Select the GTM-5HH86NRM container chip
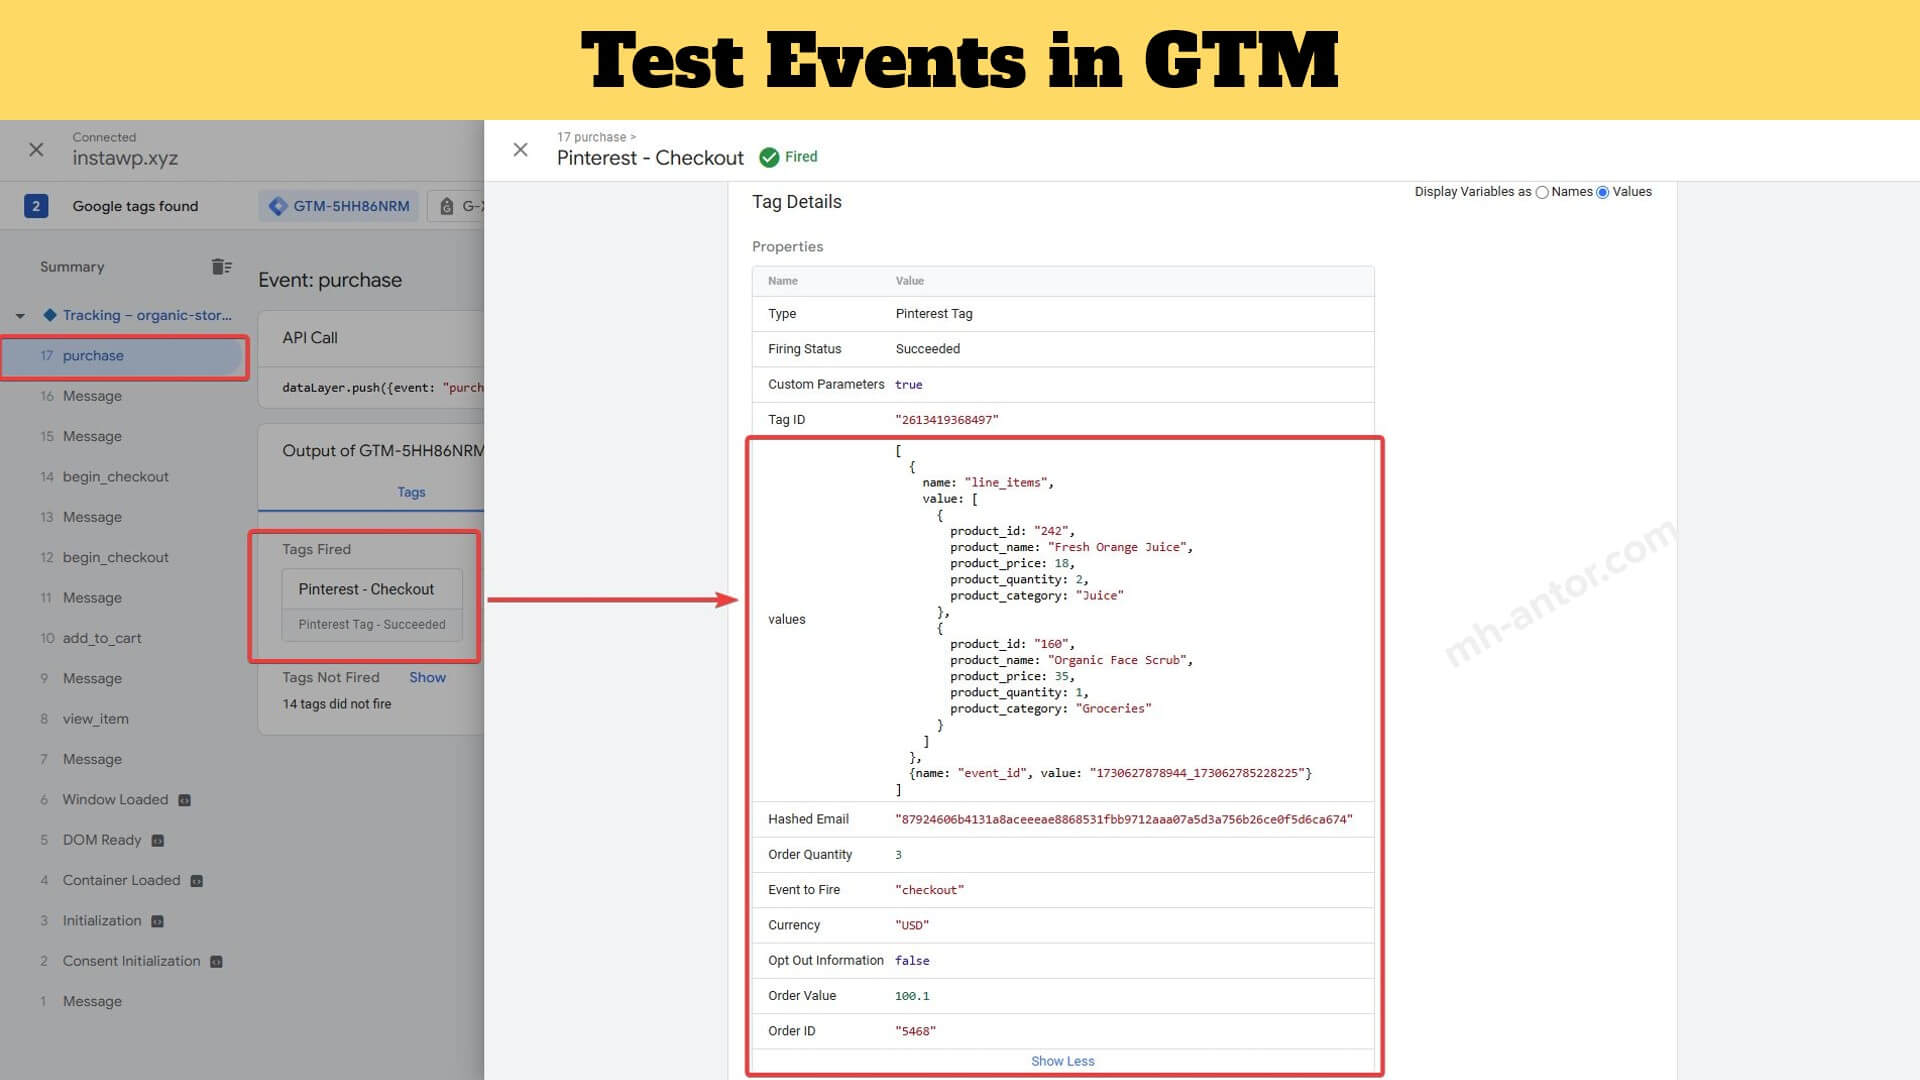The width and height of the screenshot is (1920, 1080). pos(339,206)
